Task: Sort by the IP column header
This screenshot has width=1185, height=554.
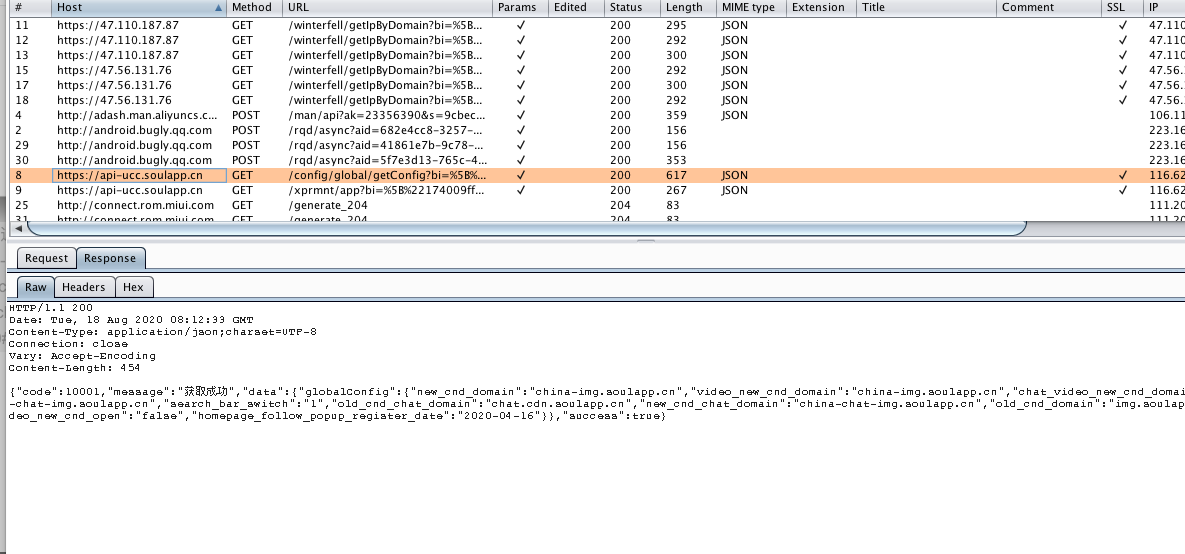Action: 1165,8
